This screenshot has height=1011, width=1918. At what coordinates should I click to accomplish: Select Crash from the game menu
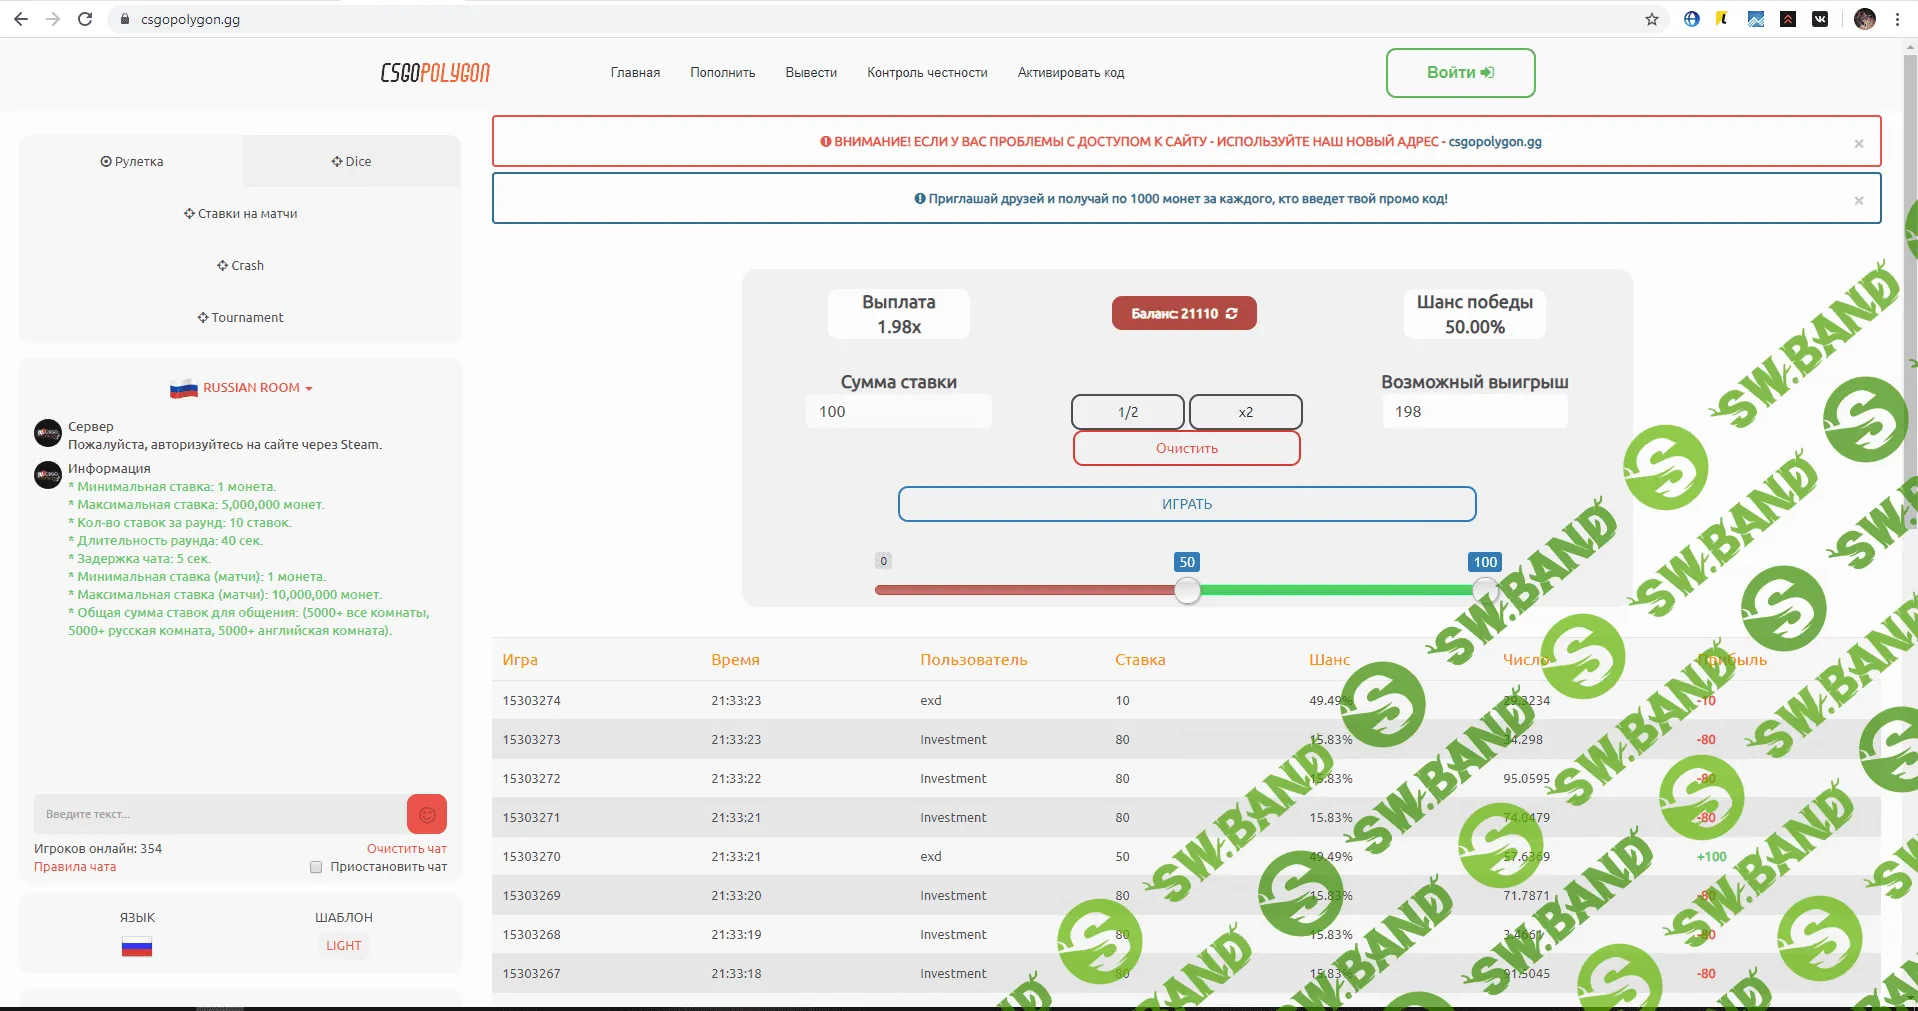click(240, 266)
